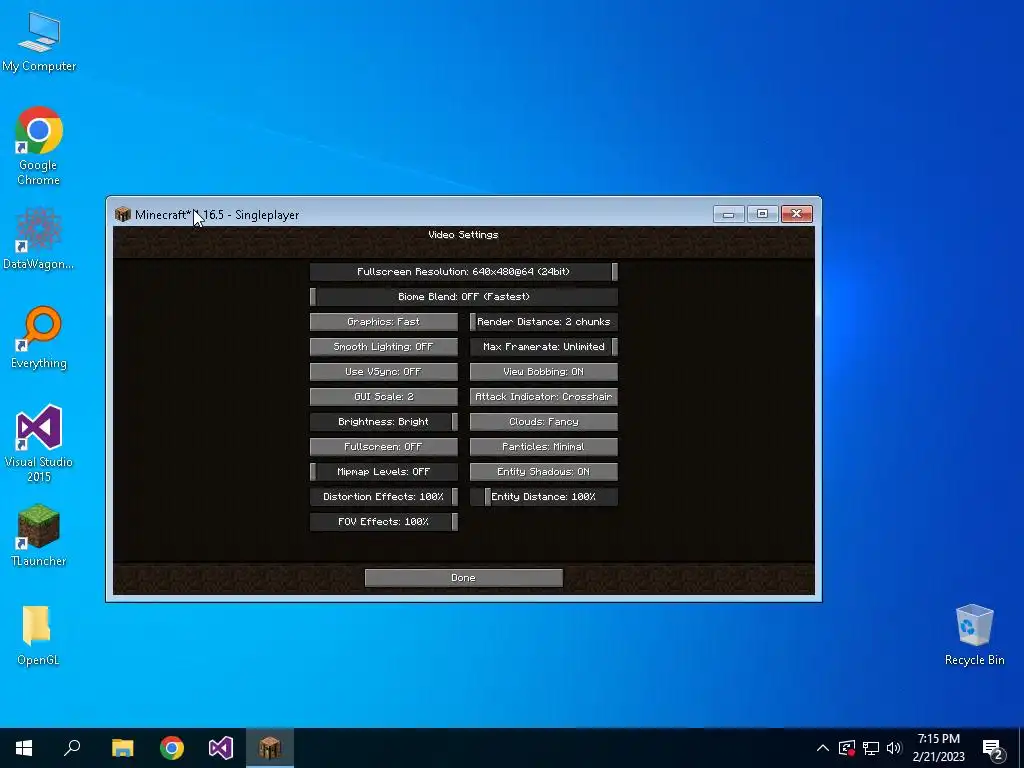
Task: Open the My Computer desktop icon
Action: click(39, 40)
